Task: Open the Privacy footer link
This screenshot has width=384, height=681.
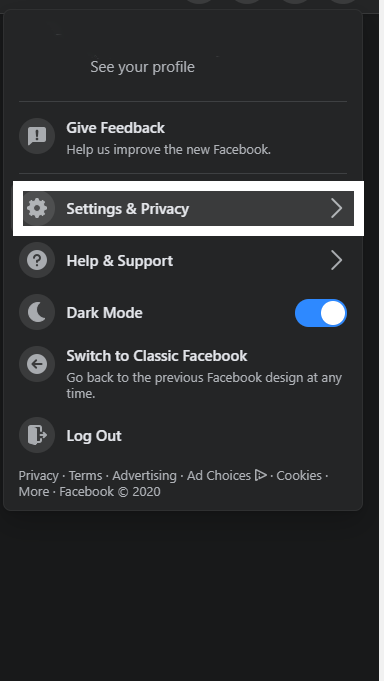Action: [38, 476]
